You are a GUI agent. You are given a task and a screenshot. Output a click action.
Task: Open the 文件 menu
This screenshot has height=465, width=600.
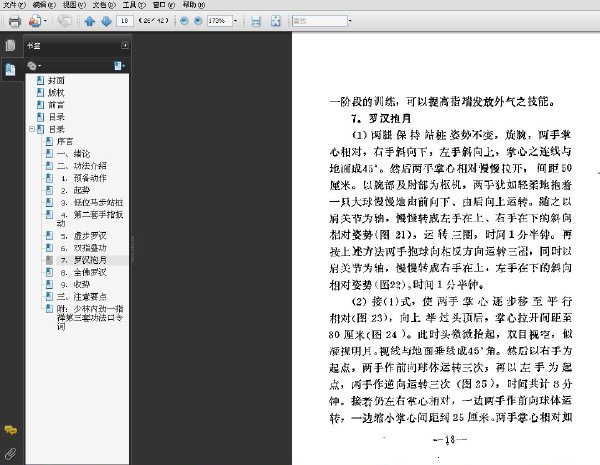coord(14,5)
